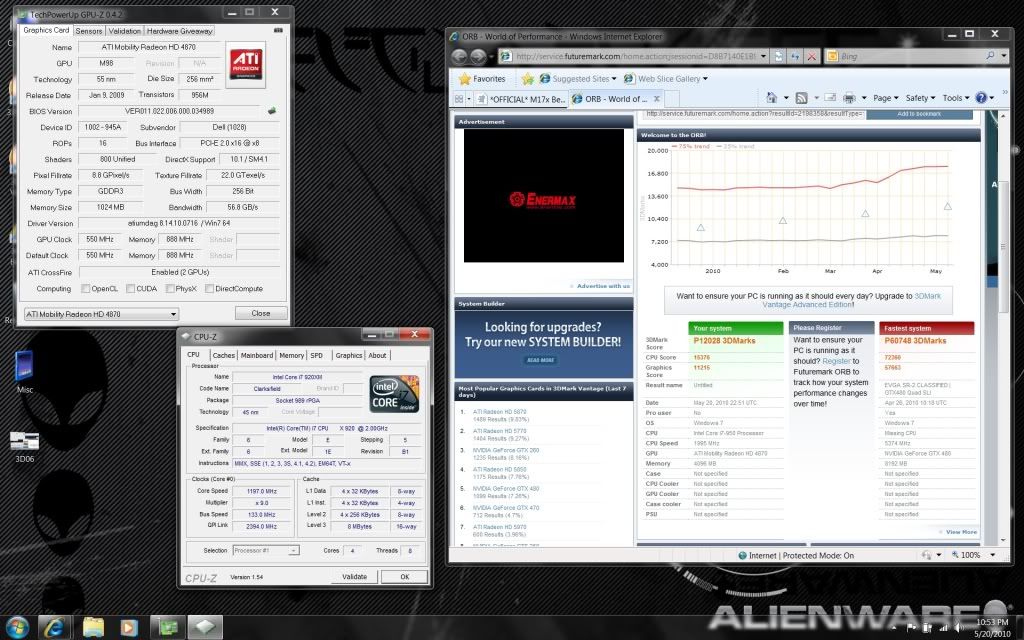1024x640 pixels.
Task: Expand the Web Slice Gallery dropdown
Action: [x=705, y=79]
